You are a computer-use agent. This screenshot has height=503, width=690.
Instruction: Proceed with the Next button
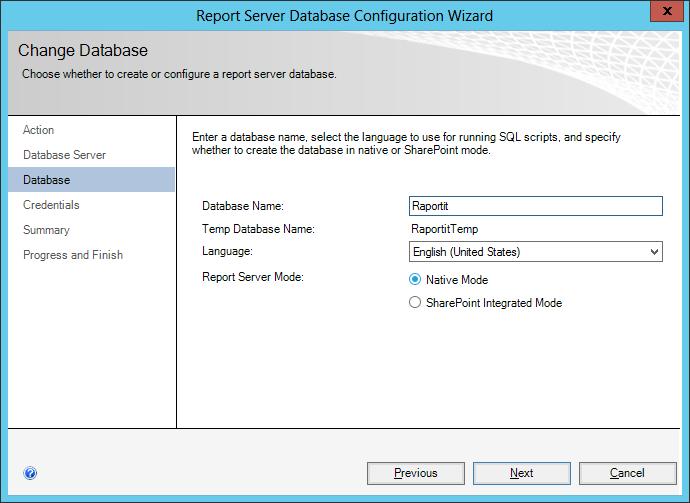522,473
